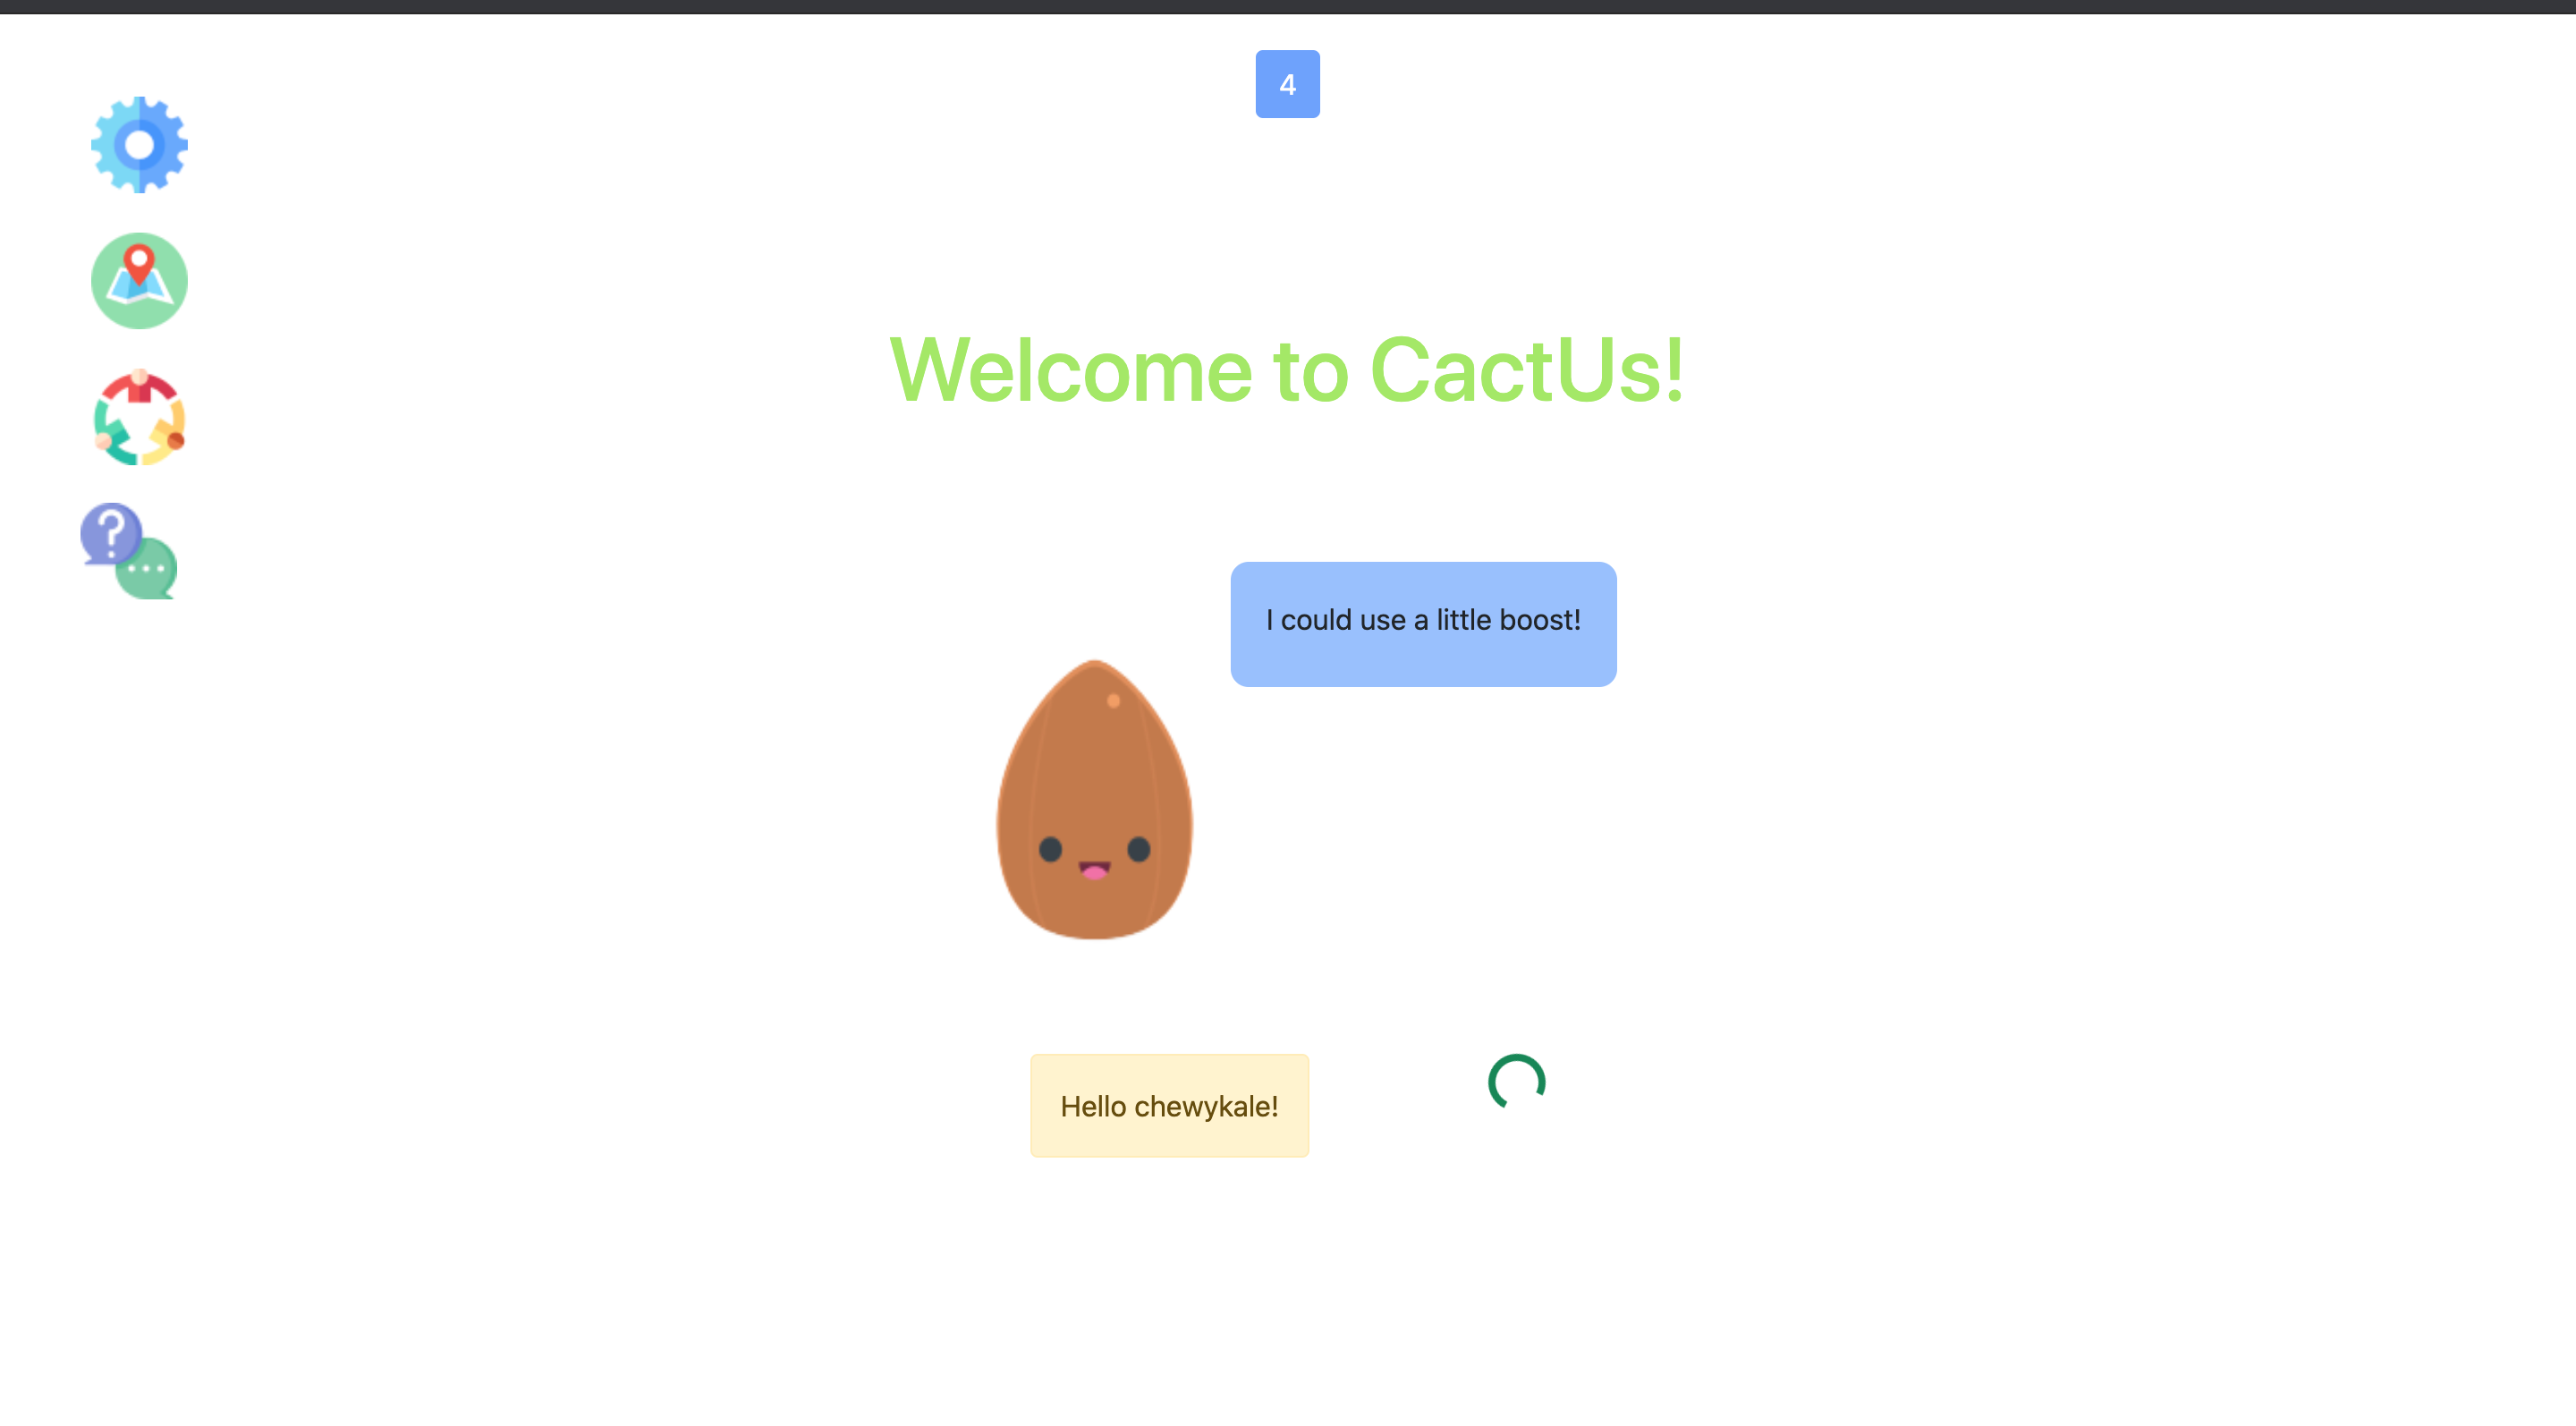Open the map location icon
This screenshot has width=2576, height=1426.
point(139,281)
